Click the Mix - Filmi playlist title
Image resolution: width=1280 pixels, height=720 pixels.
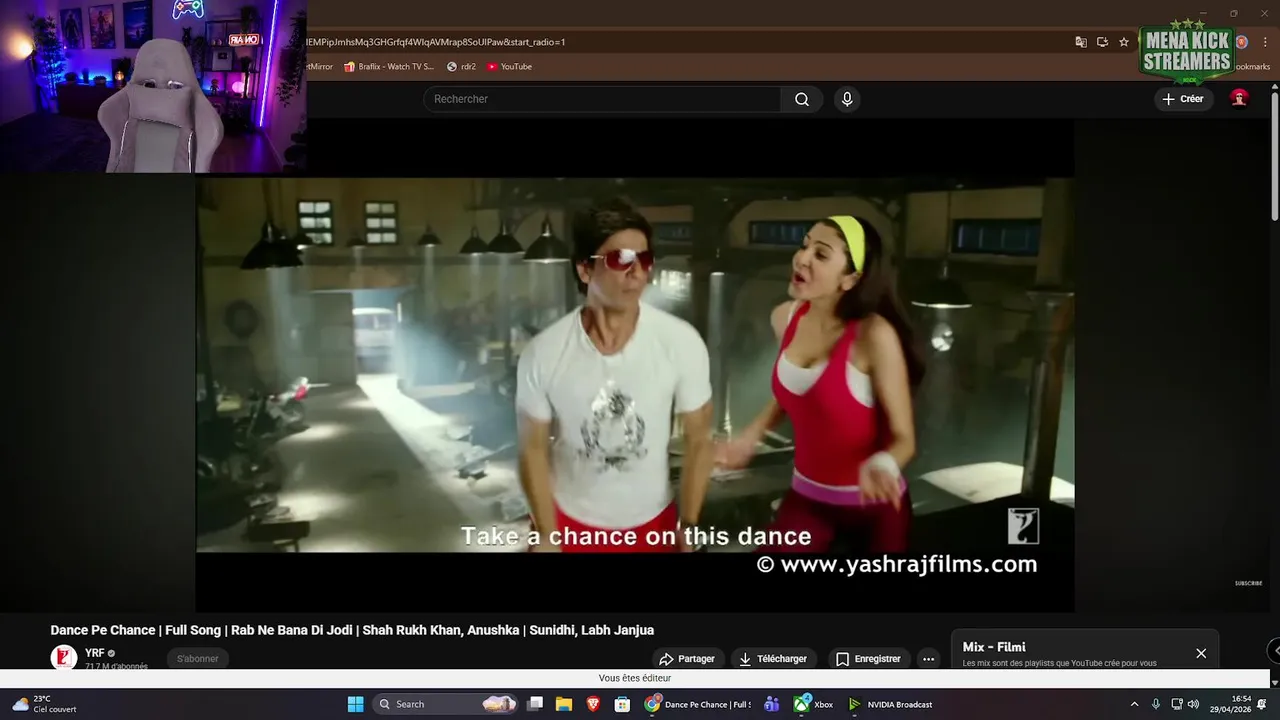[x=994, y=647]
